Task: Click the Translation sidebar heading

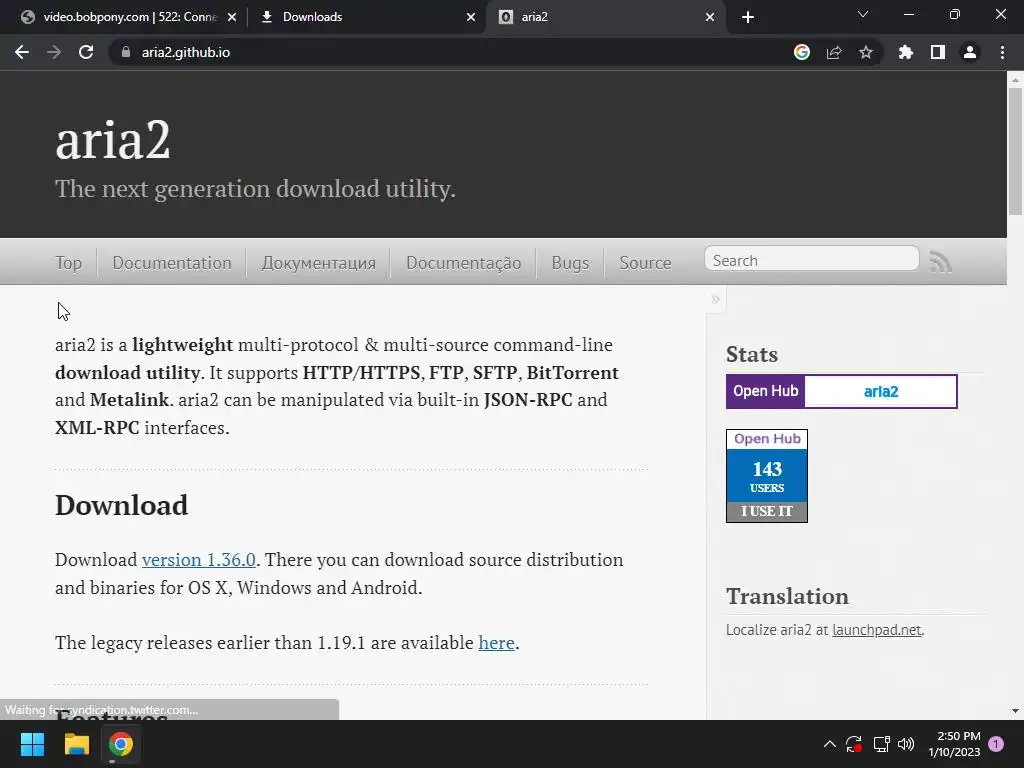Action: pos(788,596)
